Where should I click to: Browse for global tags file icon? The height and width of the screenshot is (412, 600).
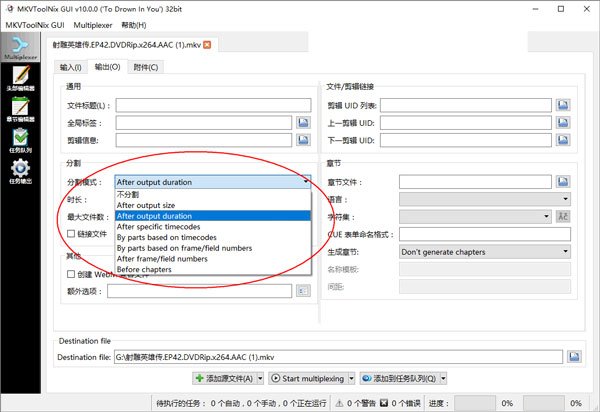[303, 122]
